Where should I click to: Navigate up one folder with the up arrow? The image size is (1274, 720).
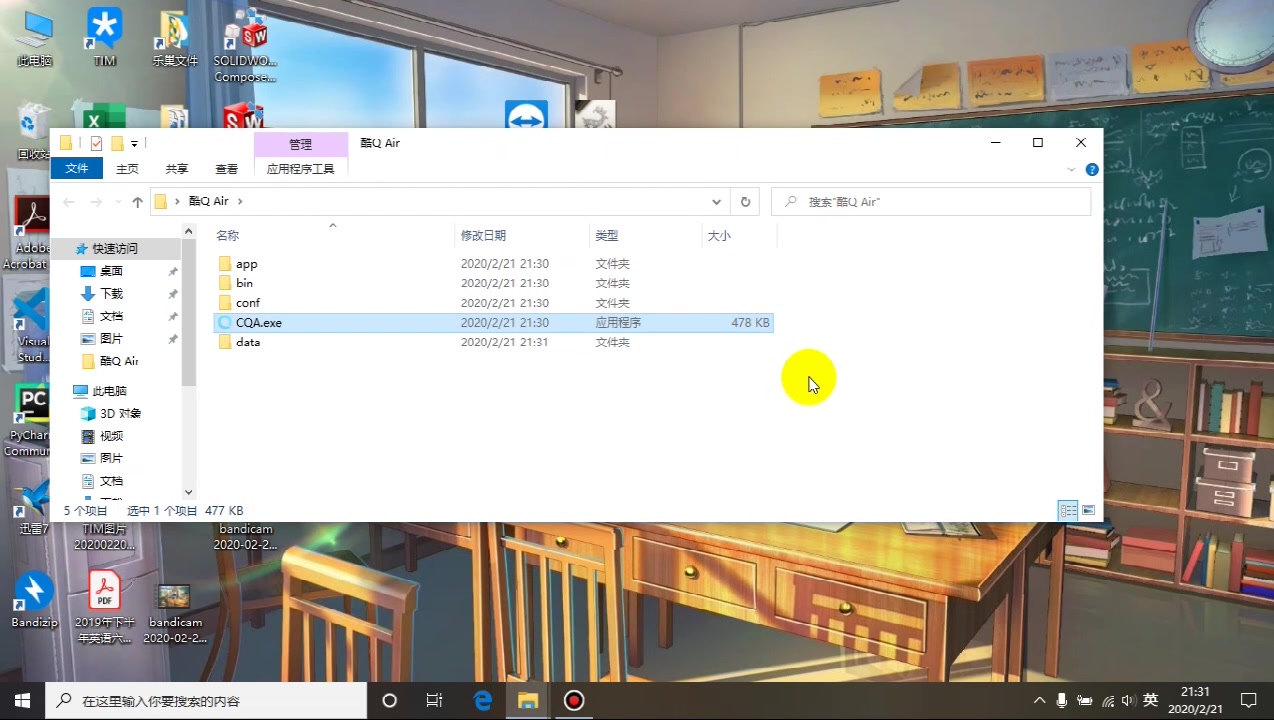tap(137, 201)
